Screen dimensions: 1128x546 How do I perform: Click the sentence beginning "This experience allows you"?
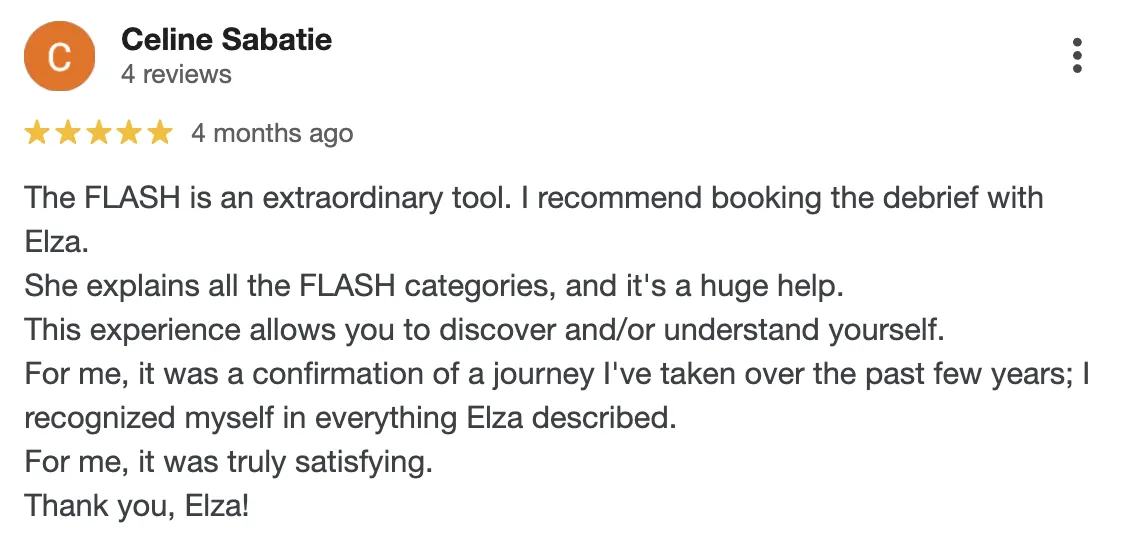point(484,330)
